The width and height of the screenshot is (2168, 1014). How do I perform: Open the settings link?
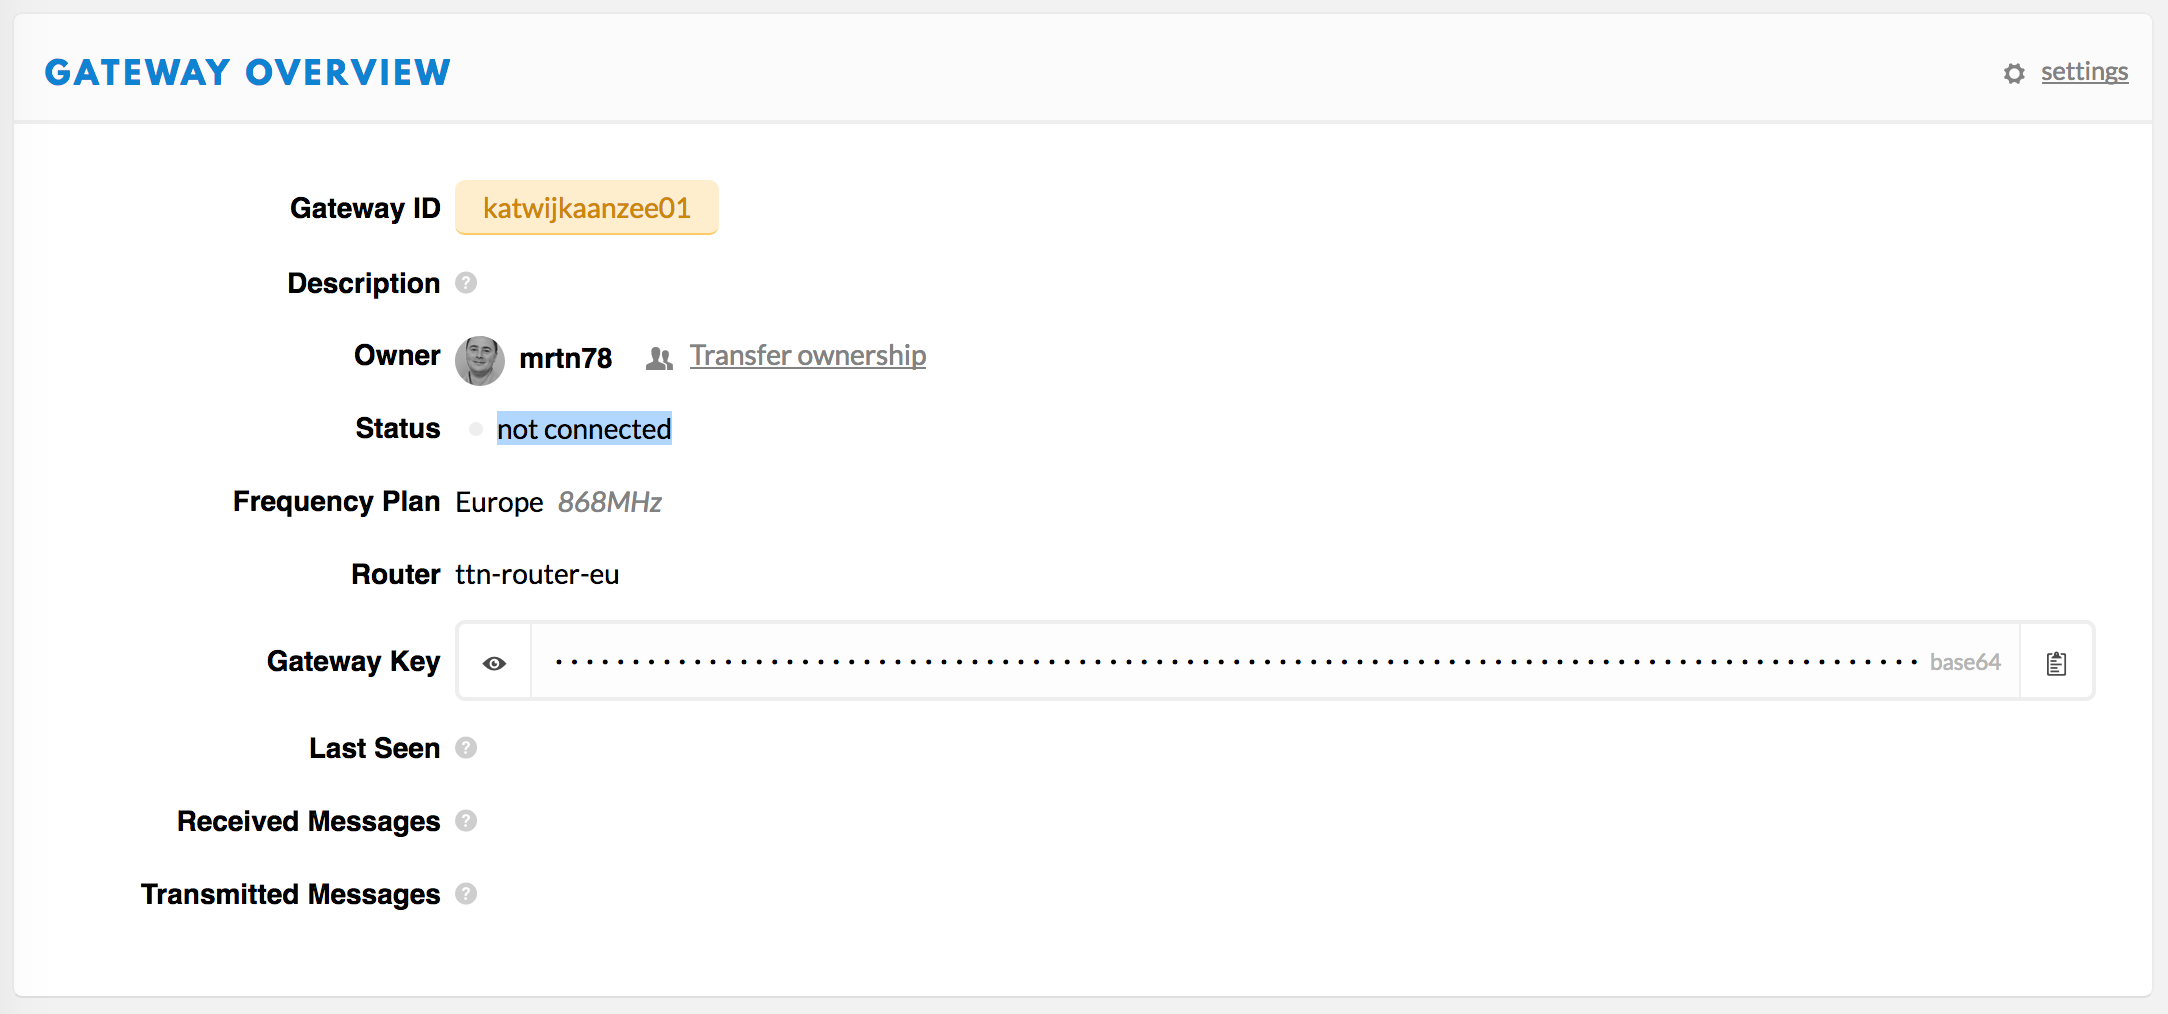pyautogui.click(x=2084, y=72)
